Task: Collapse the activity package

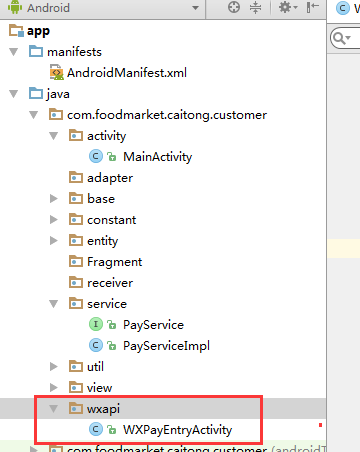Action: pyautogui.click(x=54, y=136)
